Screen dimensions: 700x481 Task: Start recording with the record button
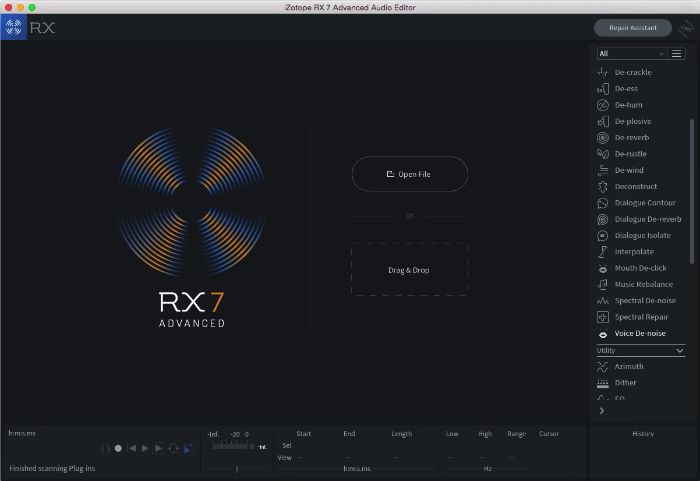pos(118,448)
